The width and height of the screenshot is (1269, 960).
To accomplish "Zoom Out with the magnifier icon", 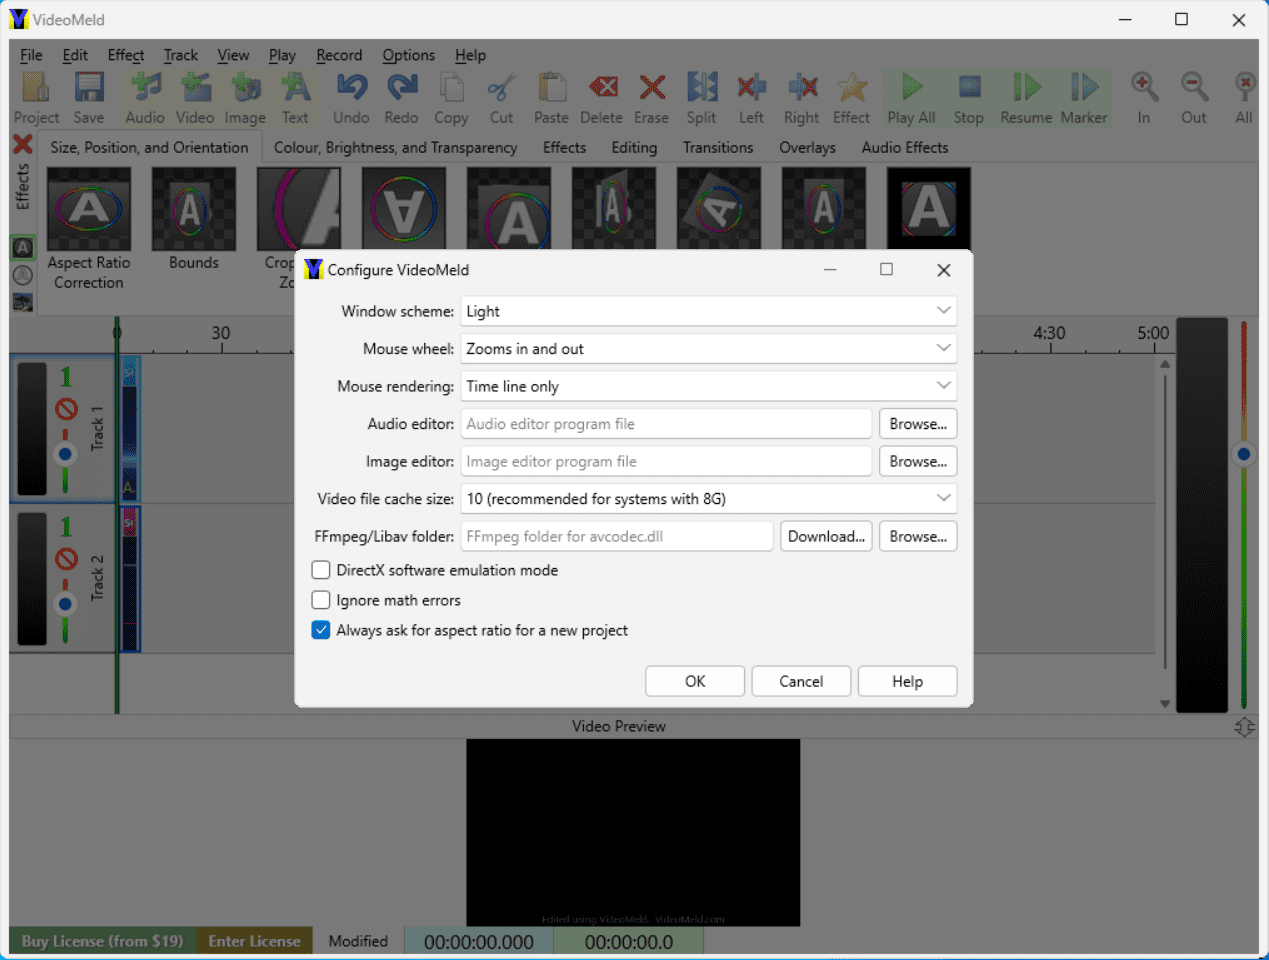I will click(x=1194, y=98).
